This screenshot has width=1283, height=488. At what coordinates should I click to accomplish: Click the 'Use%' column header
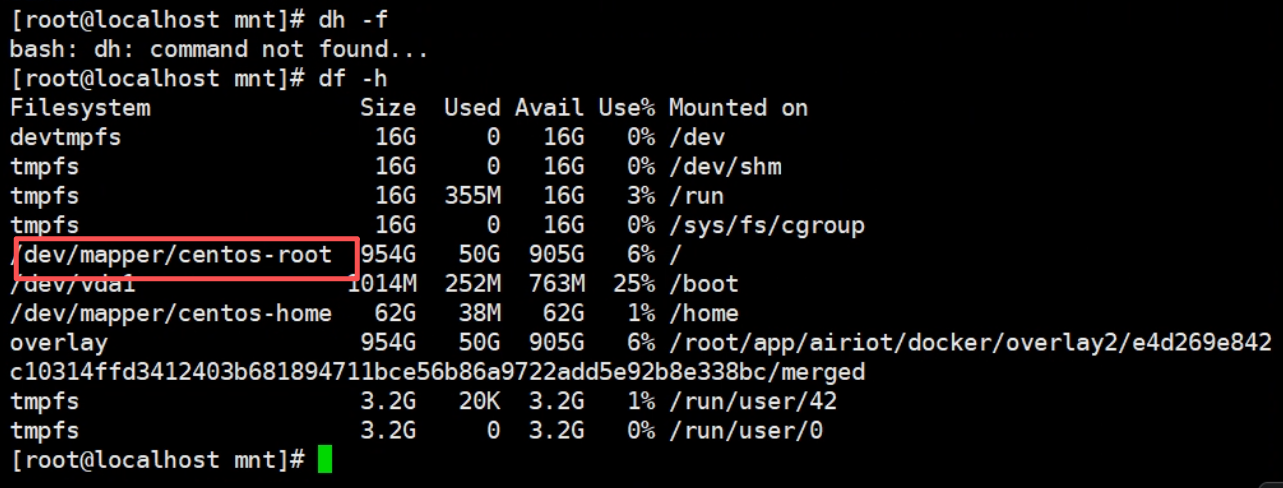pyautogui.click(x=626, y=107)
